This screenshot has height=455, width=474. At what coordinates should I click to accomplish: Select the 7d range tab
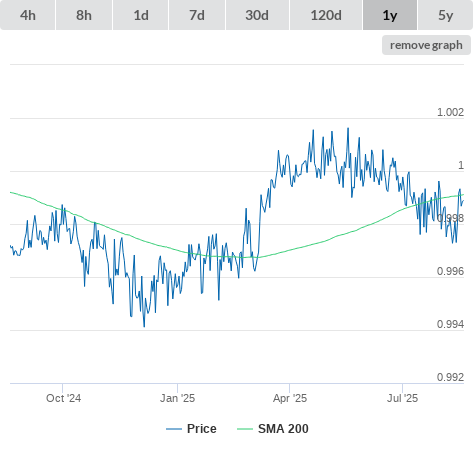(x=197, y=15)
